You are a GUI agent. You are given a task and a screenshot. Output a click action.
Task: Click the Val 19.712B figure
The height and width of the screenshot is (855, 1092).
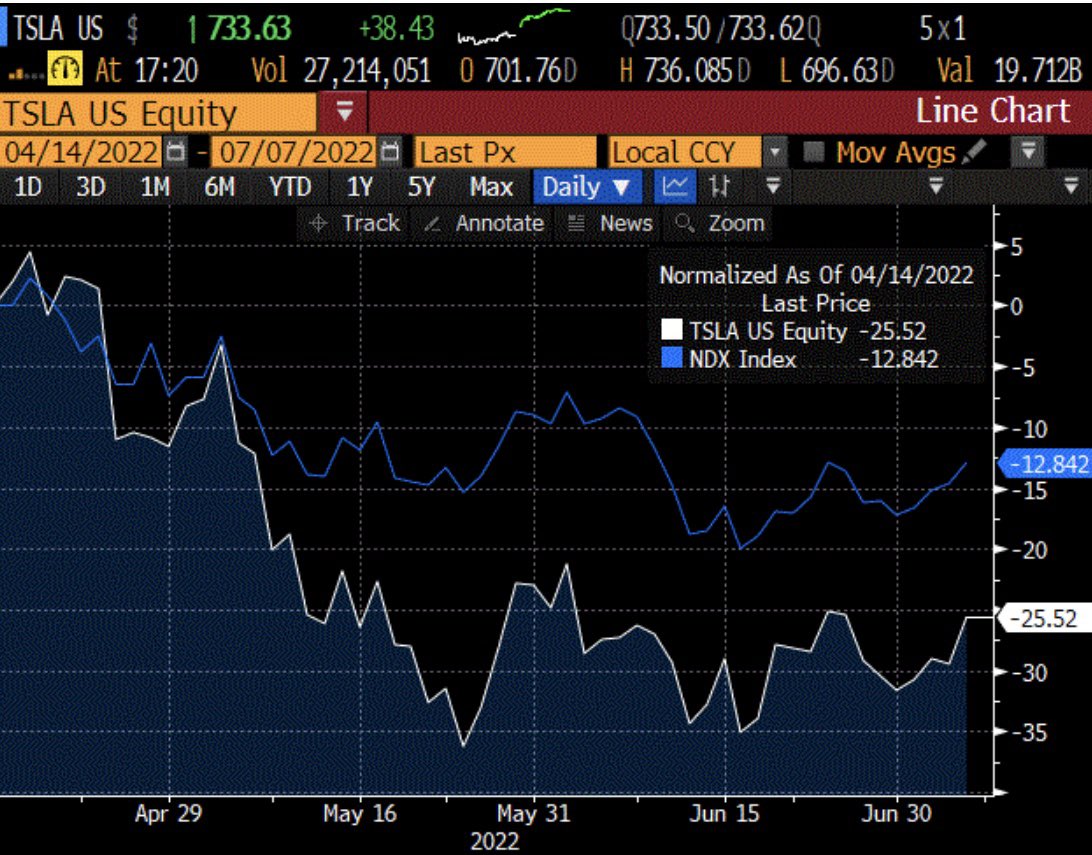pos(1009,70)
